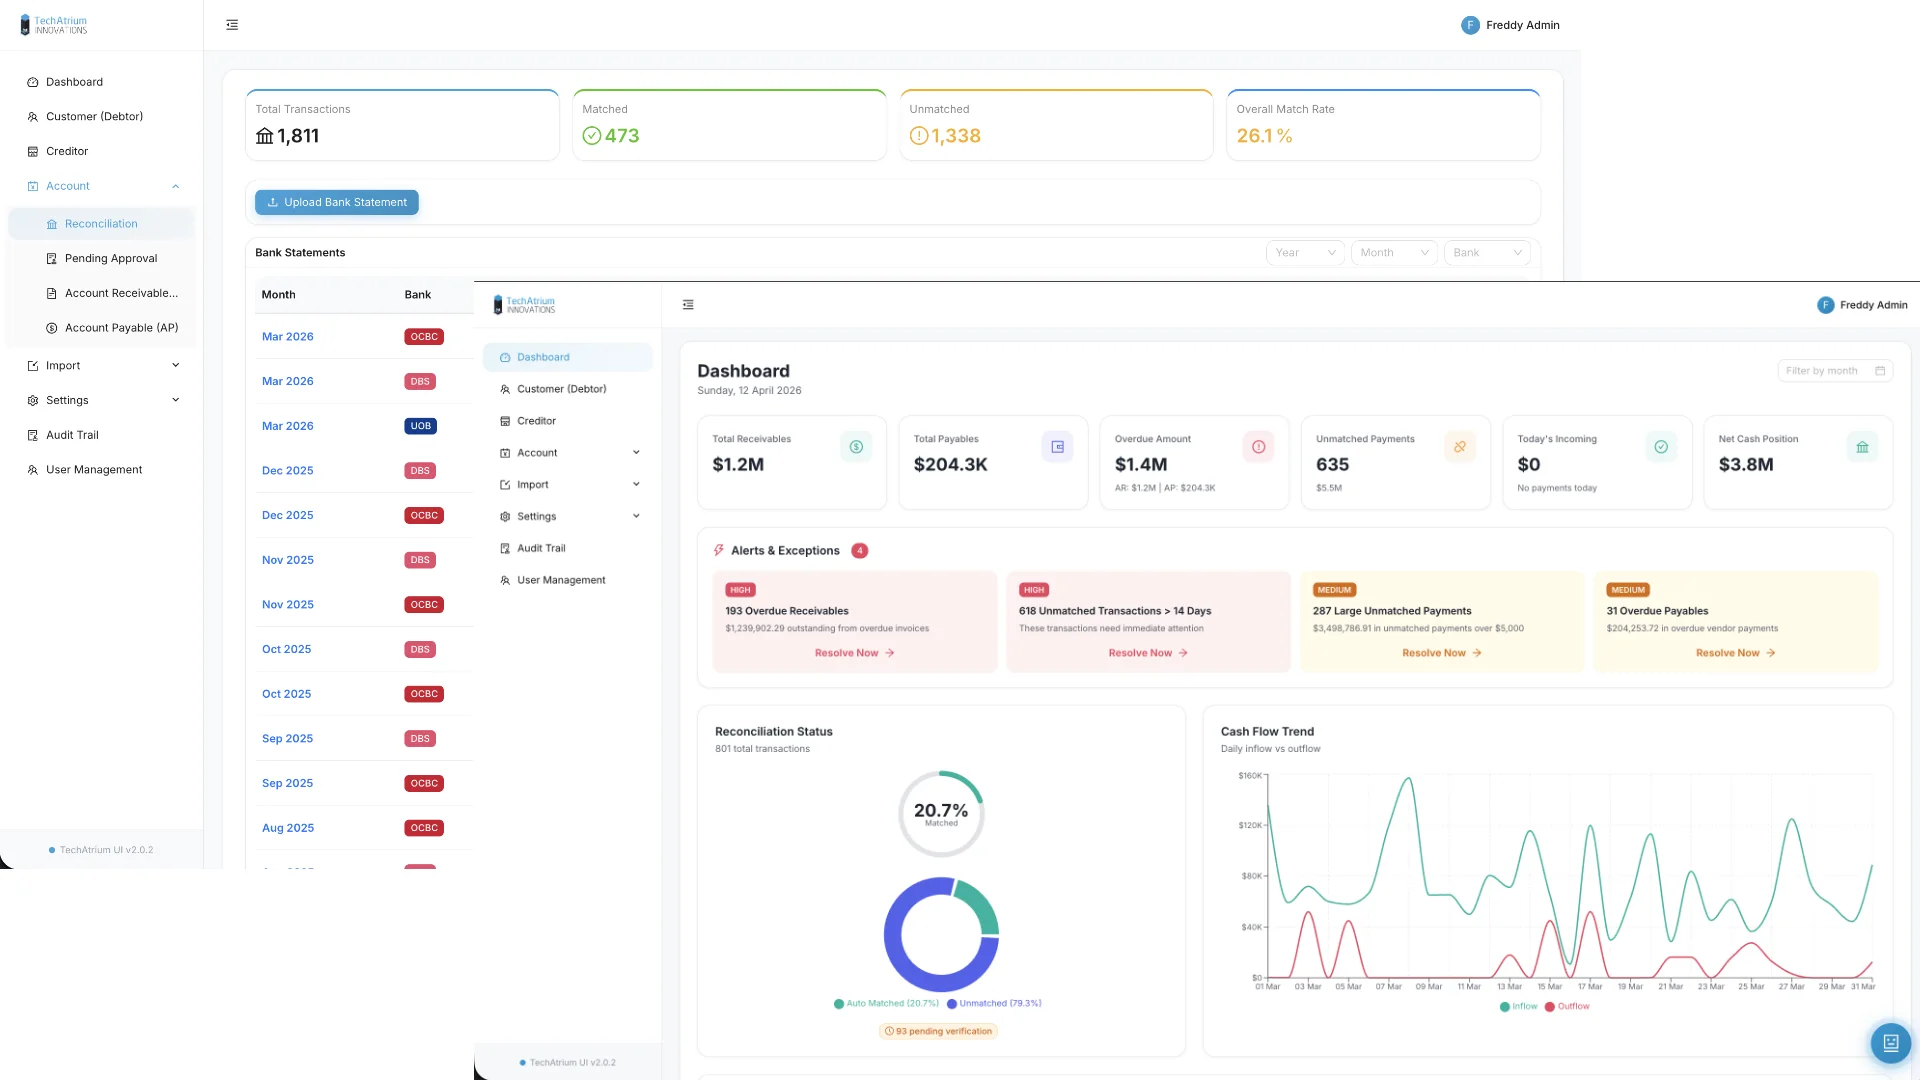Click Resolve Now under Overdue Receivables alert
Screen dimensions: 1920x1080
click(x=852, y=652)
